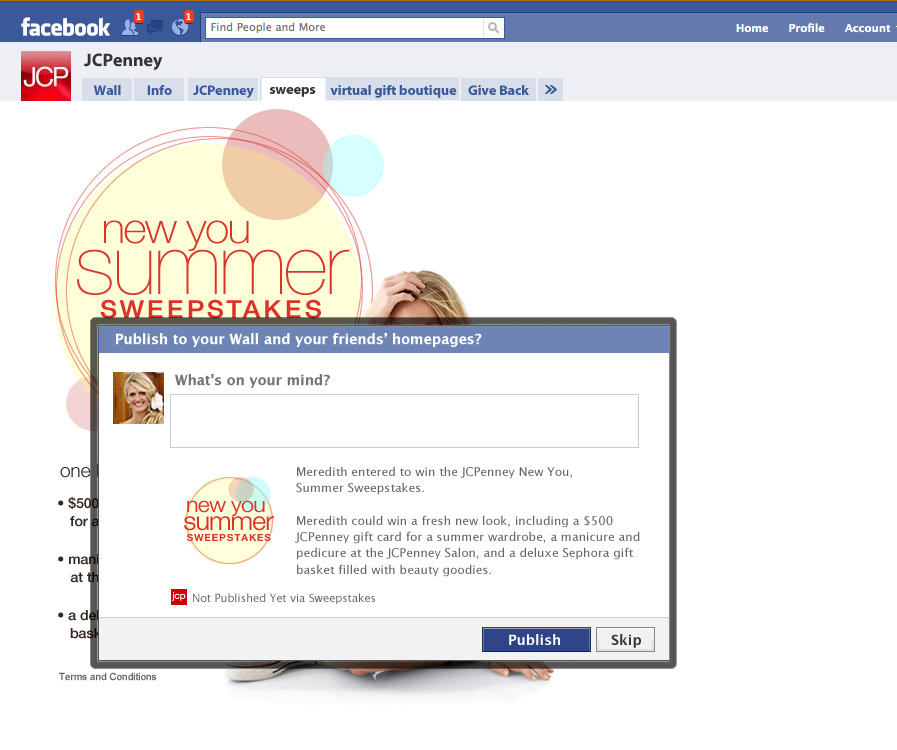
Task: Go to Home
Action: click(752, 28)
